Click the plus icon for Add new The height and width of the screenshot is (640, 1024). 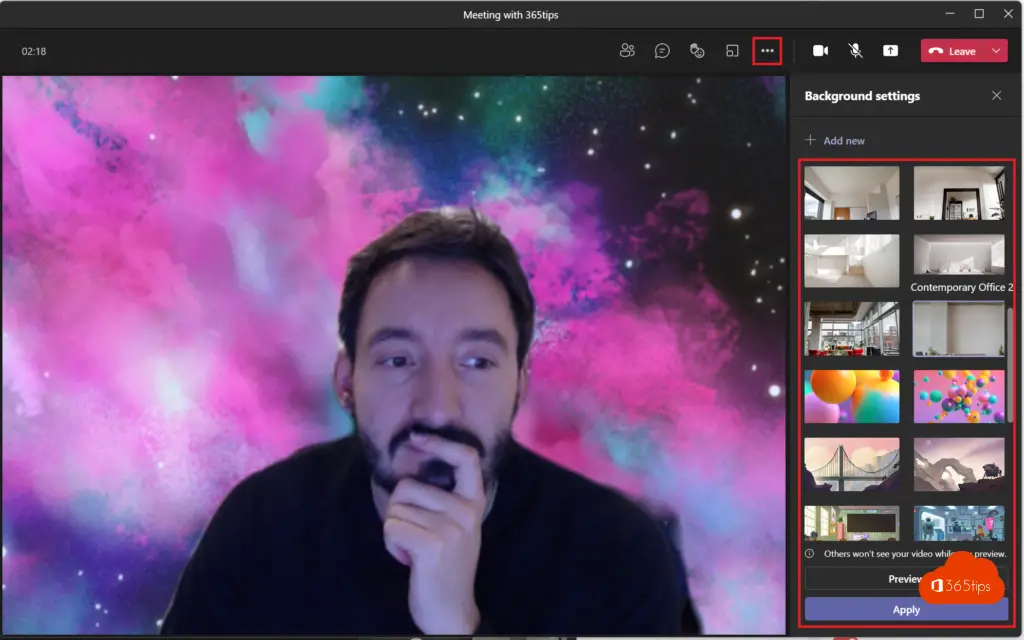pos(811,141)
